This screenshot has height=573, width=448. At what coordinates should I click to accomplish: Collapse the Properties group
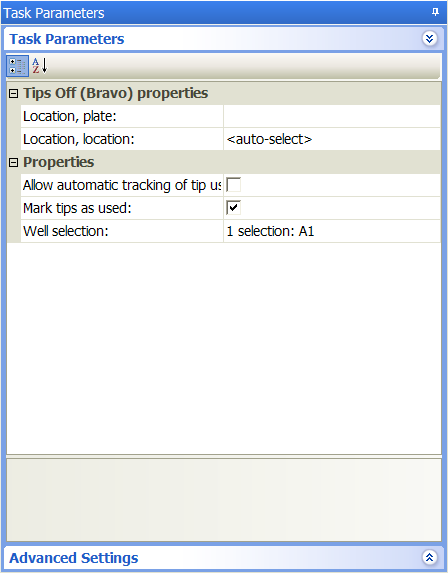click(13, 162)
